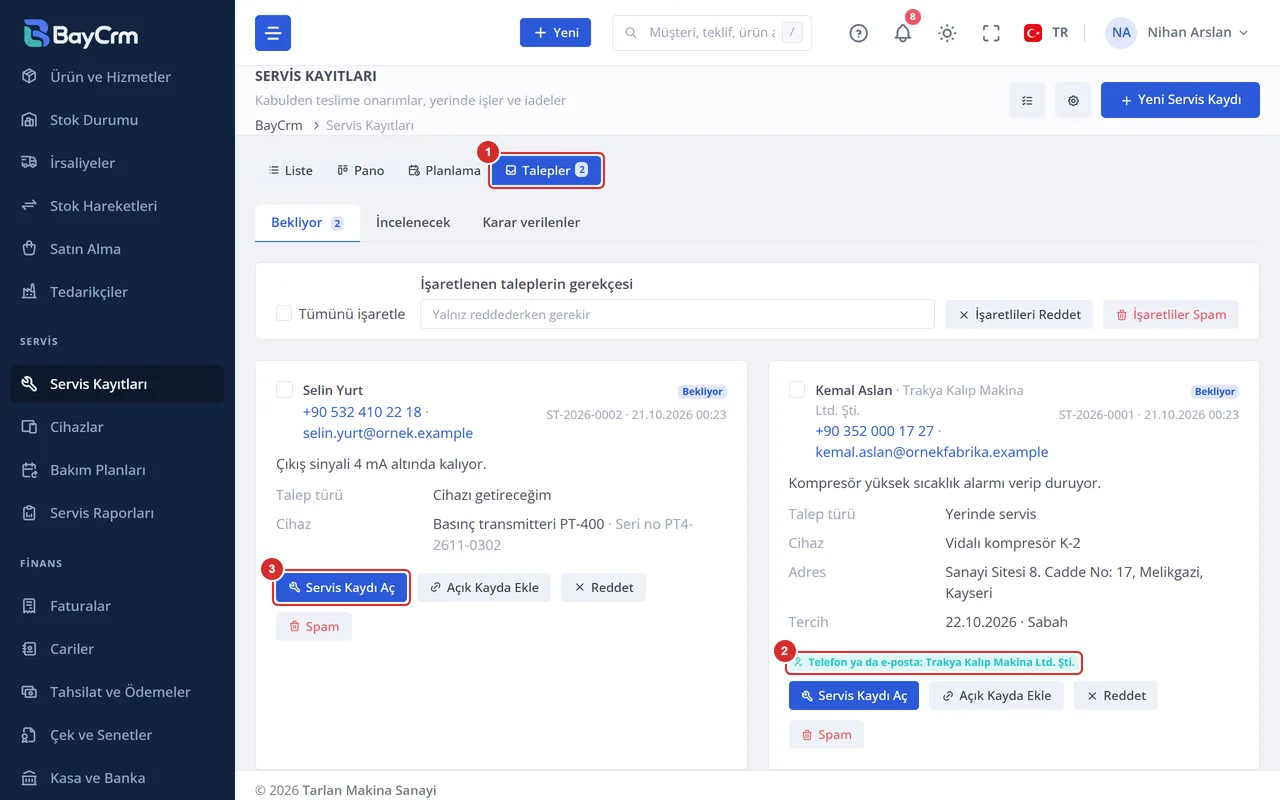The width and height of the screenshot is (1280, 800).
Task: Click the Turkish flag language icon
Action: (1033, 33)
